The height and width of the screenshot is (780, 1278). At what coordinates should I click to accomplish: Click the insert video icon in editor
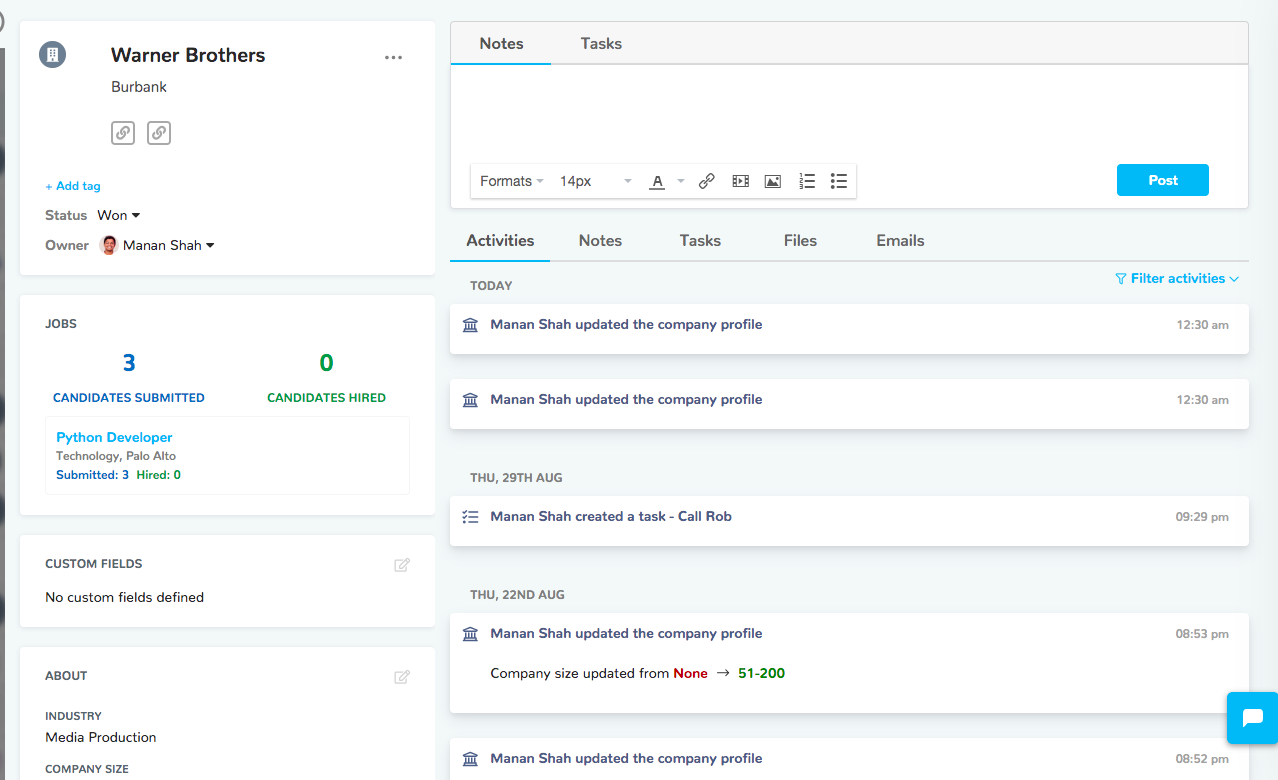coord(740,181)
